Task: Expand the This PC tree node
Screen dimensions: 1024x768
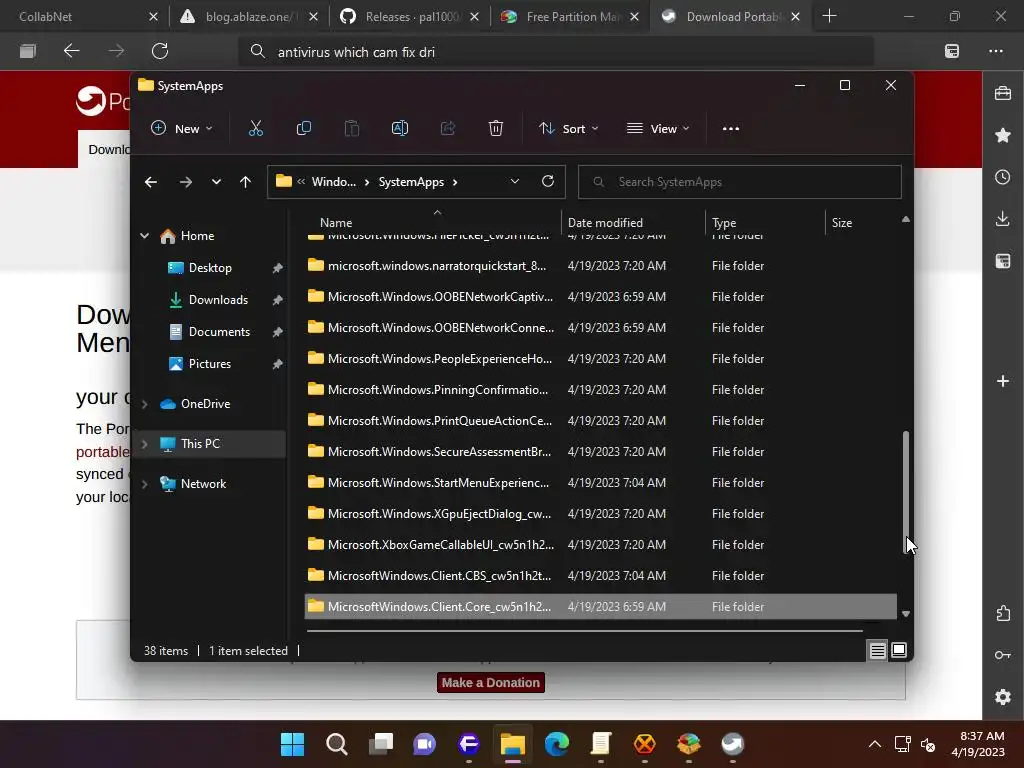Action: 144,444
